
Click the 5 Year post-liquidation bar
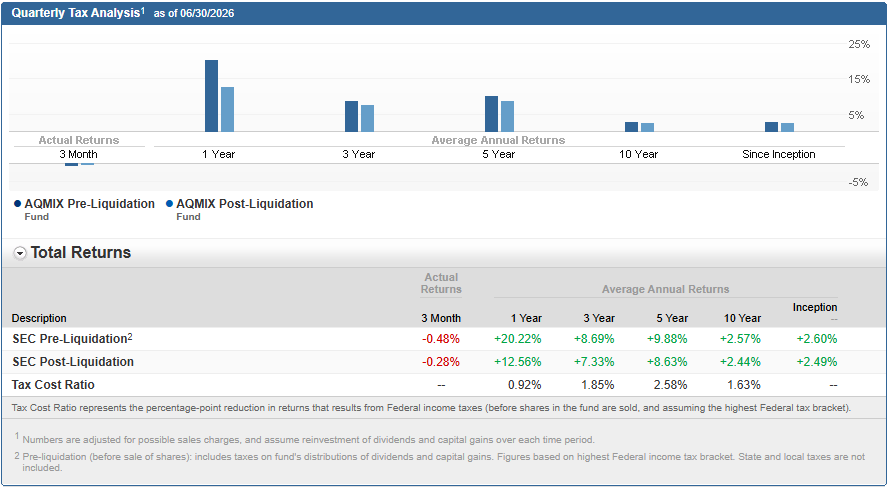coord(507,116)
